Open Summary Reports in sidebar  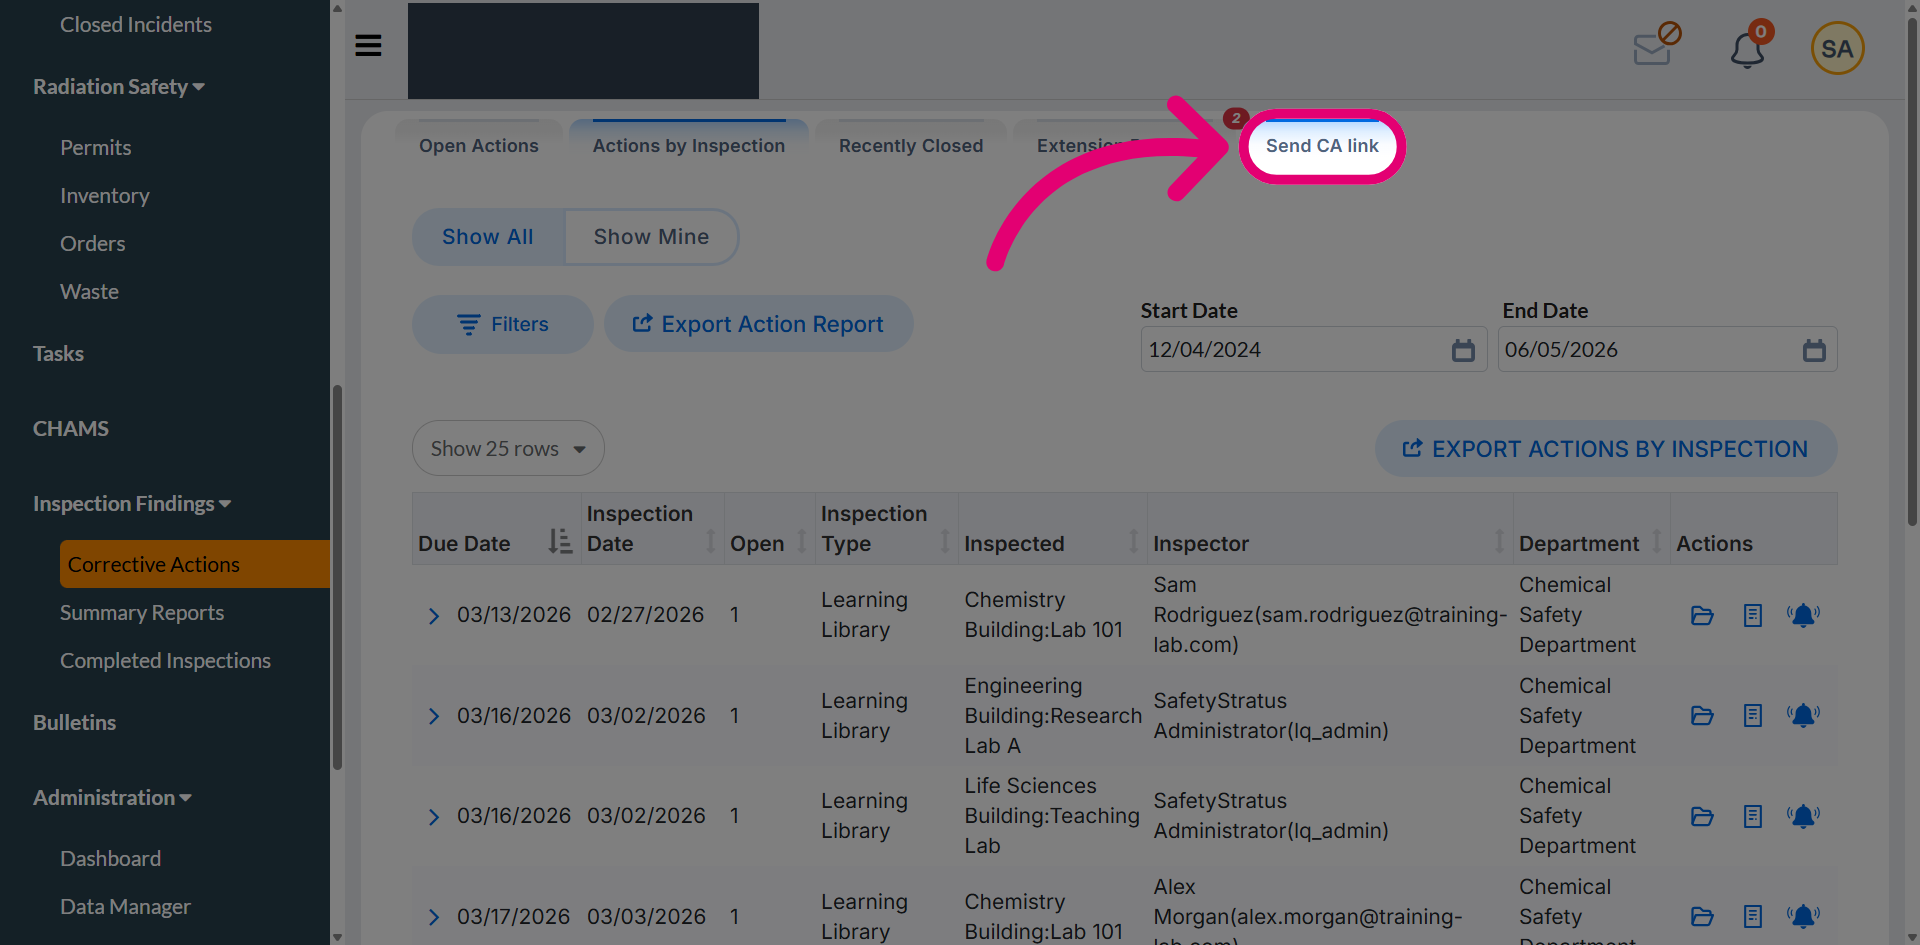tap(142, 613)
